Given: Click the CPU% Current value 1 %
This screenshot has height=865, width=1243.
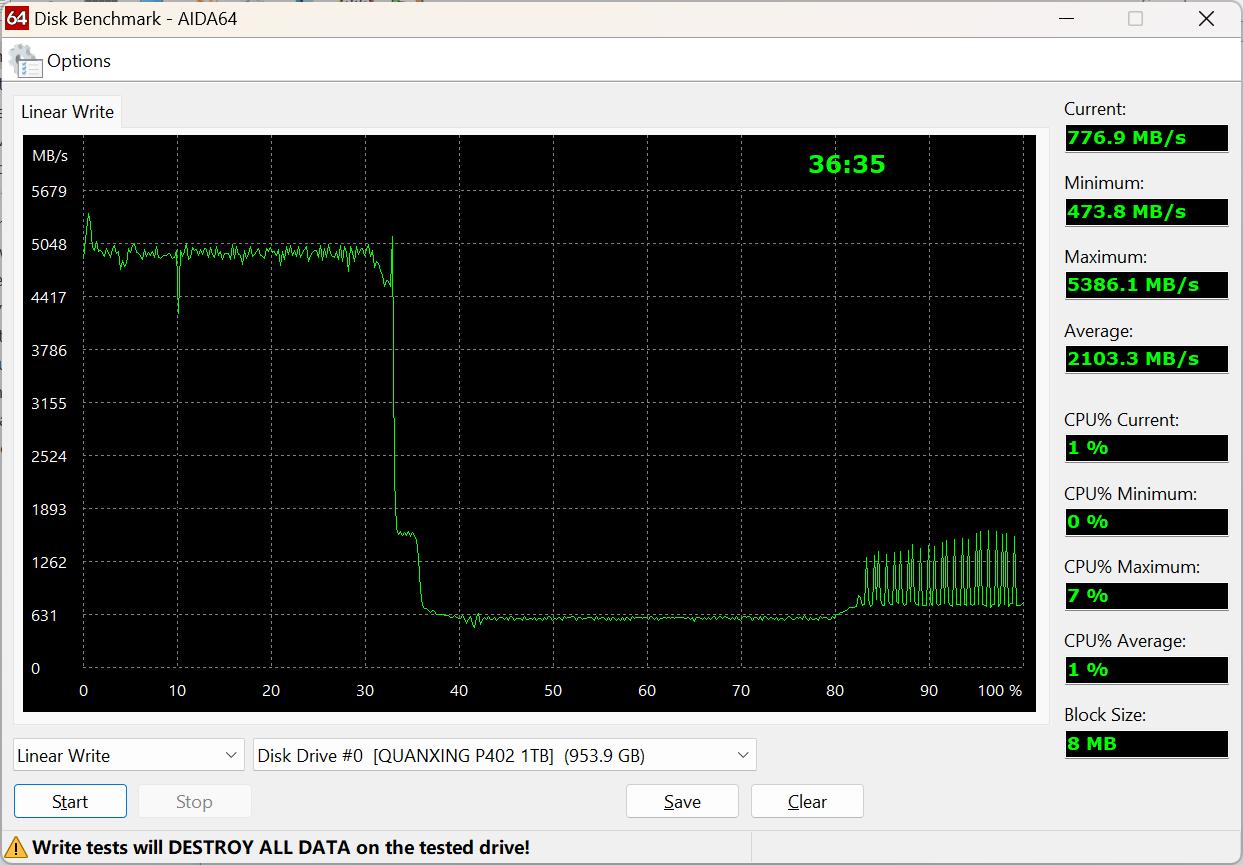Looking at the screenshot, I should (1146, 448).
